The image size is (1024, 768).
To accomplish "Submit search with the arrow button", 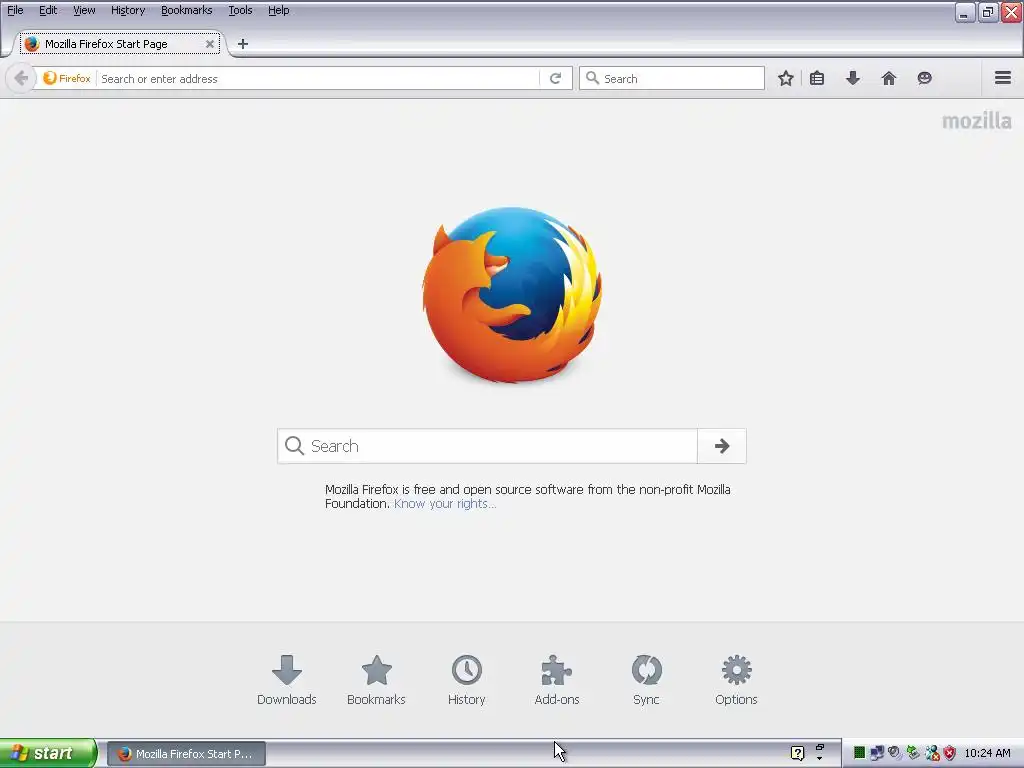I will pos(722,446).
